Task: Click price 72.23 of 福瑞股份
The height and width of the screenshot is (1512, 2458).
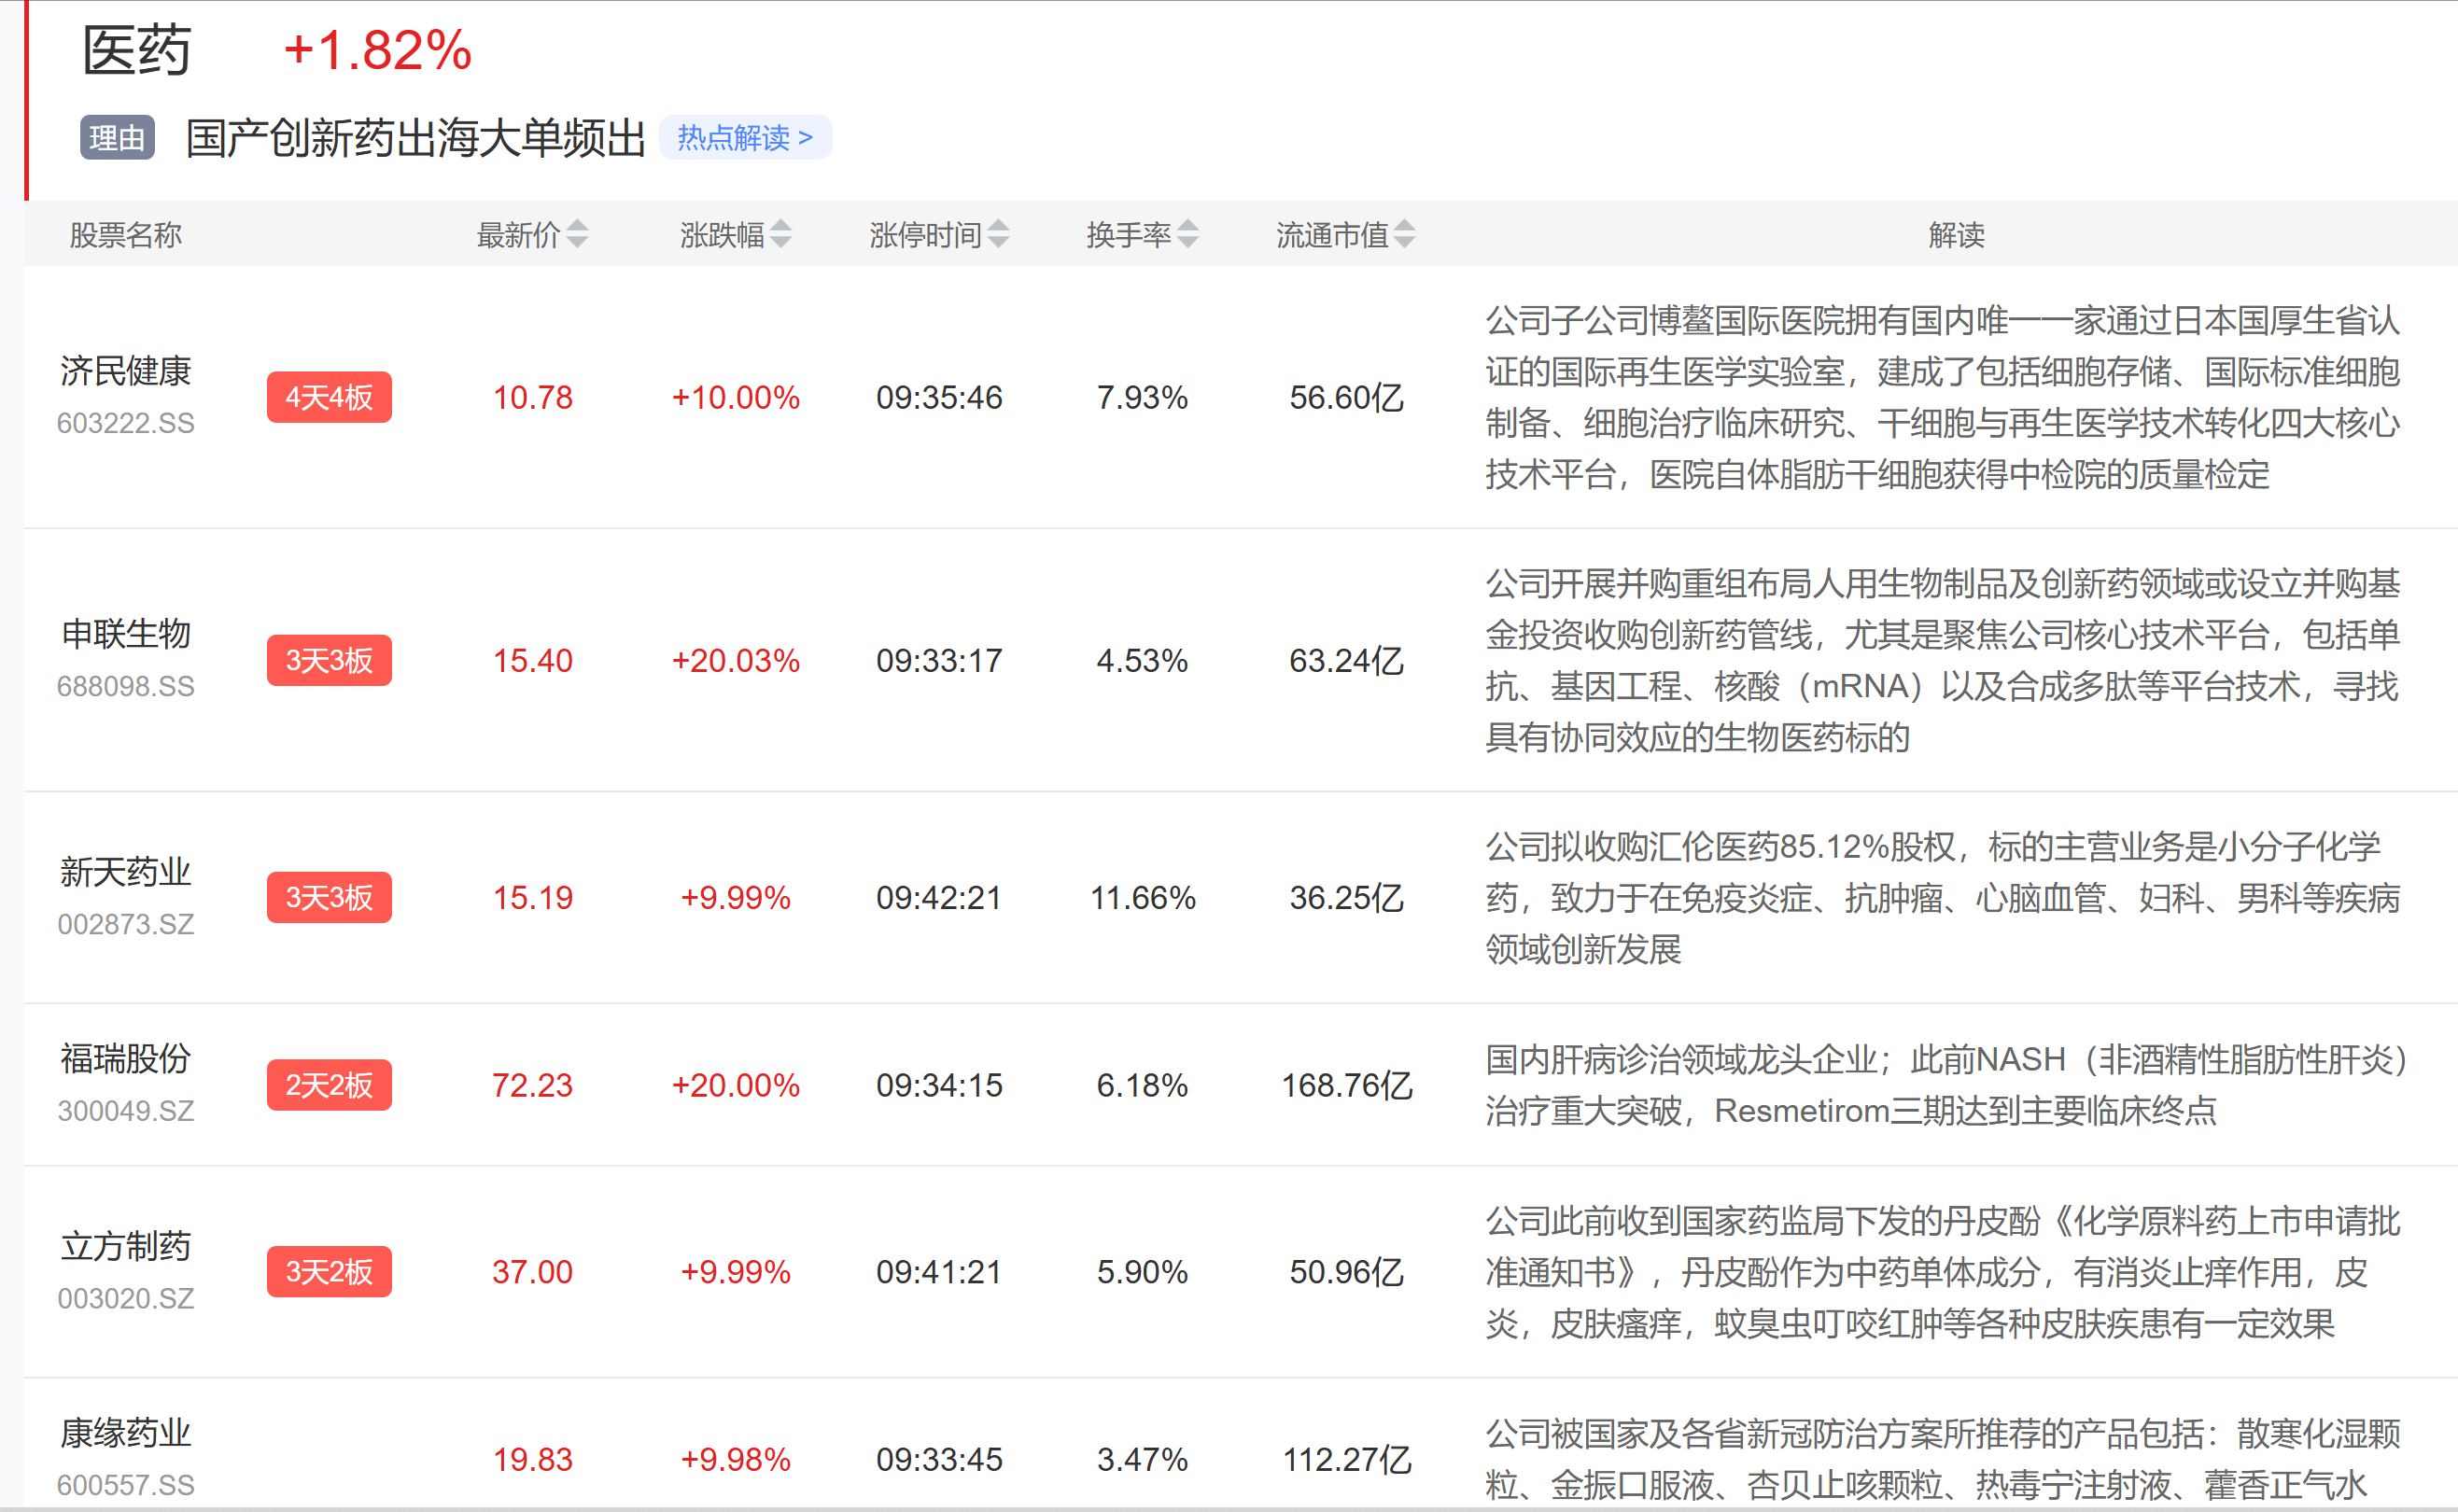Action: pyautogui.click(x=532, y=1085)
